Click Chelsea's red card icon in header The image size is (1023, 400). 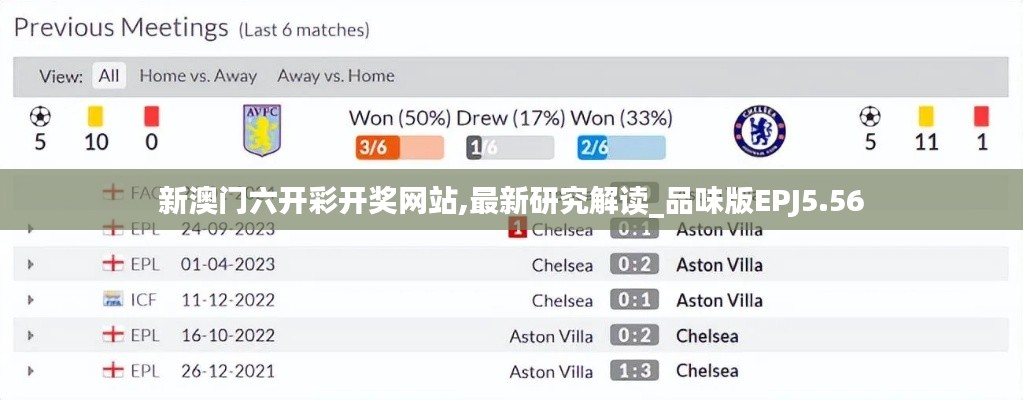click(981, 116)
